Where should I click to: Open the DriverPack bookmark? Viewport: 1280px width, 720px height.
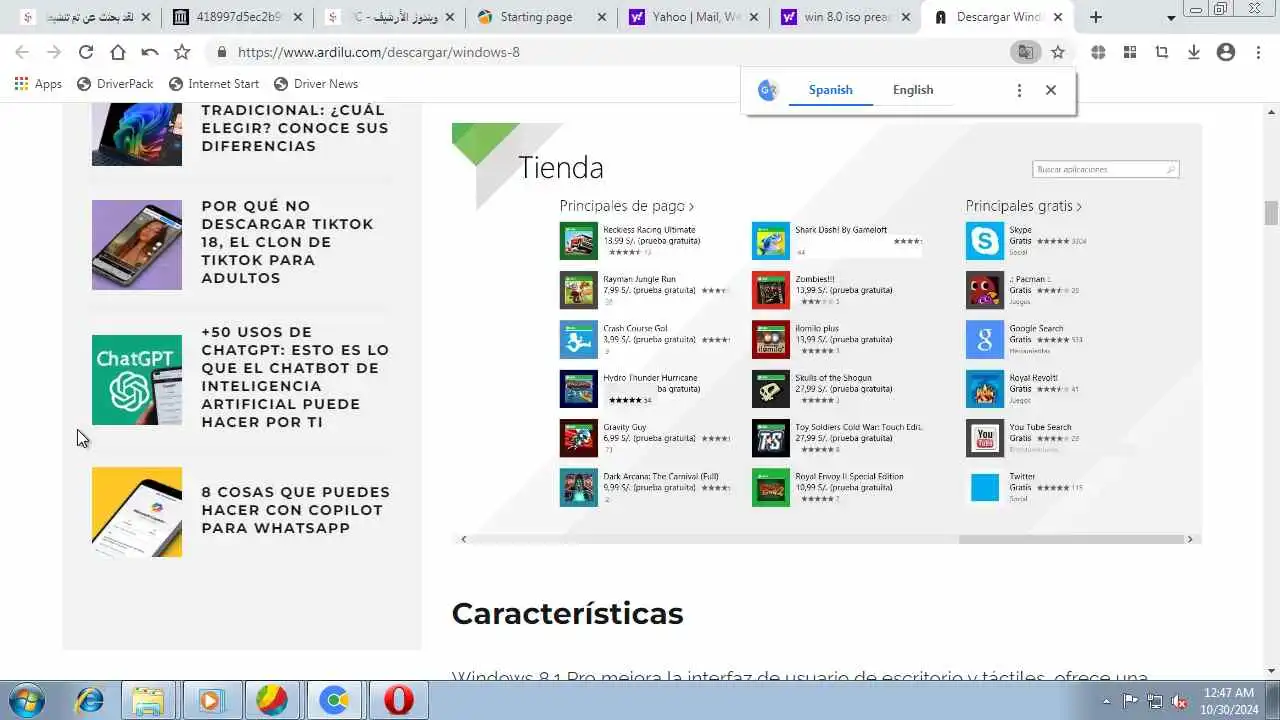115,84
